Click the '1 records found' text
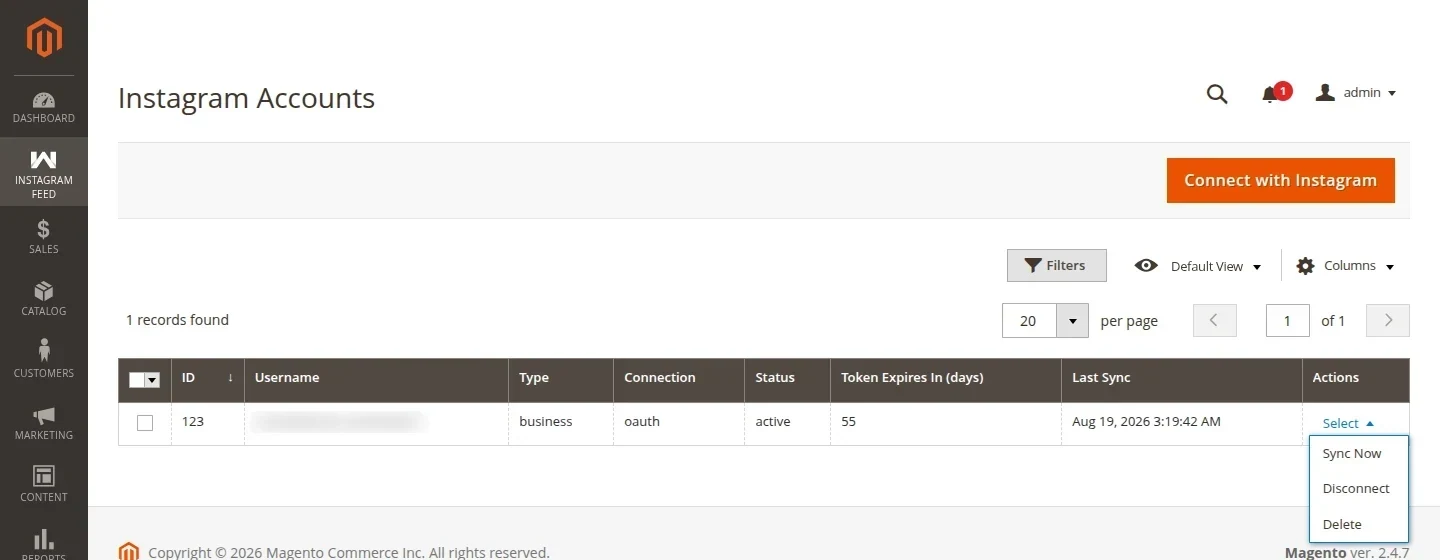 coord(177,320)
